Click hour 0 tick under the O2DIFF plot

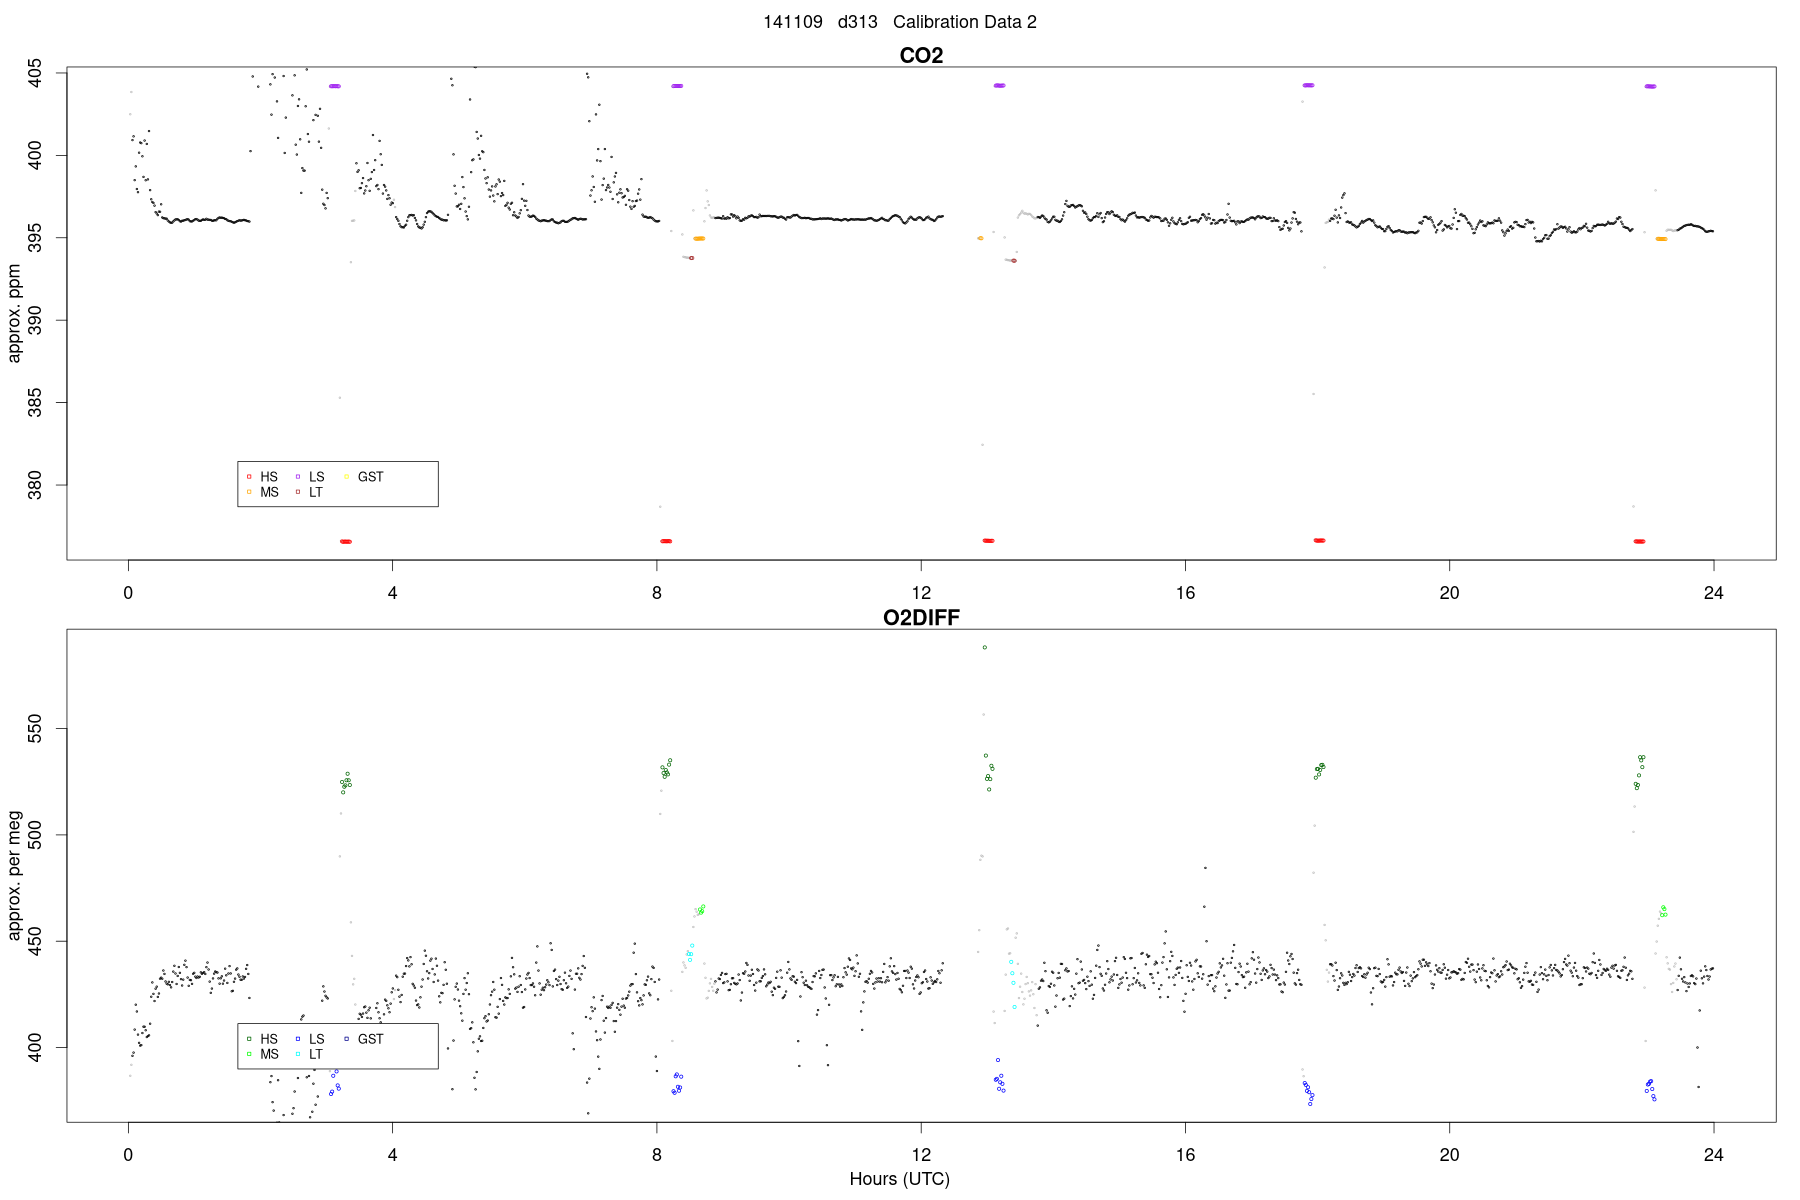(x=128, y=1155)
